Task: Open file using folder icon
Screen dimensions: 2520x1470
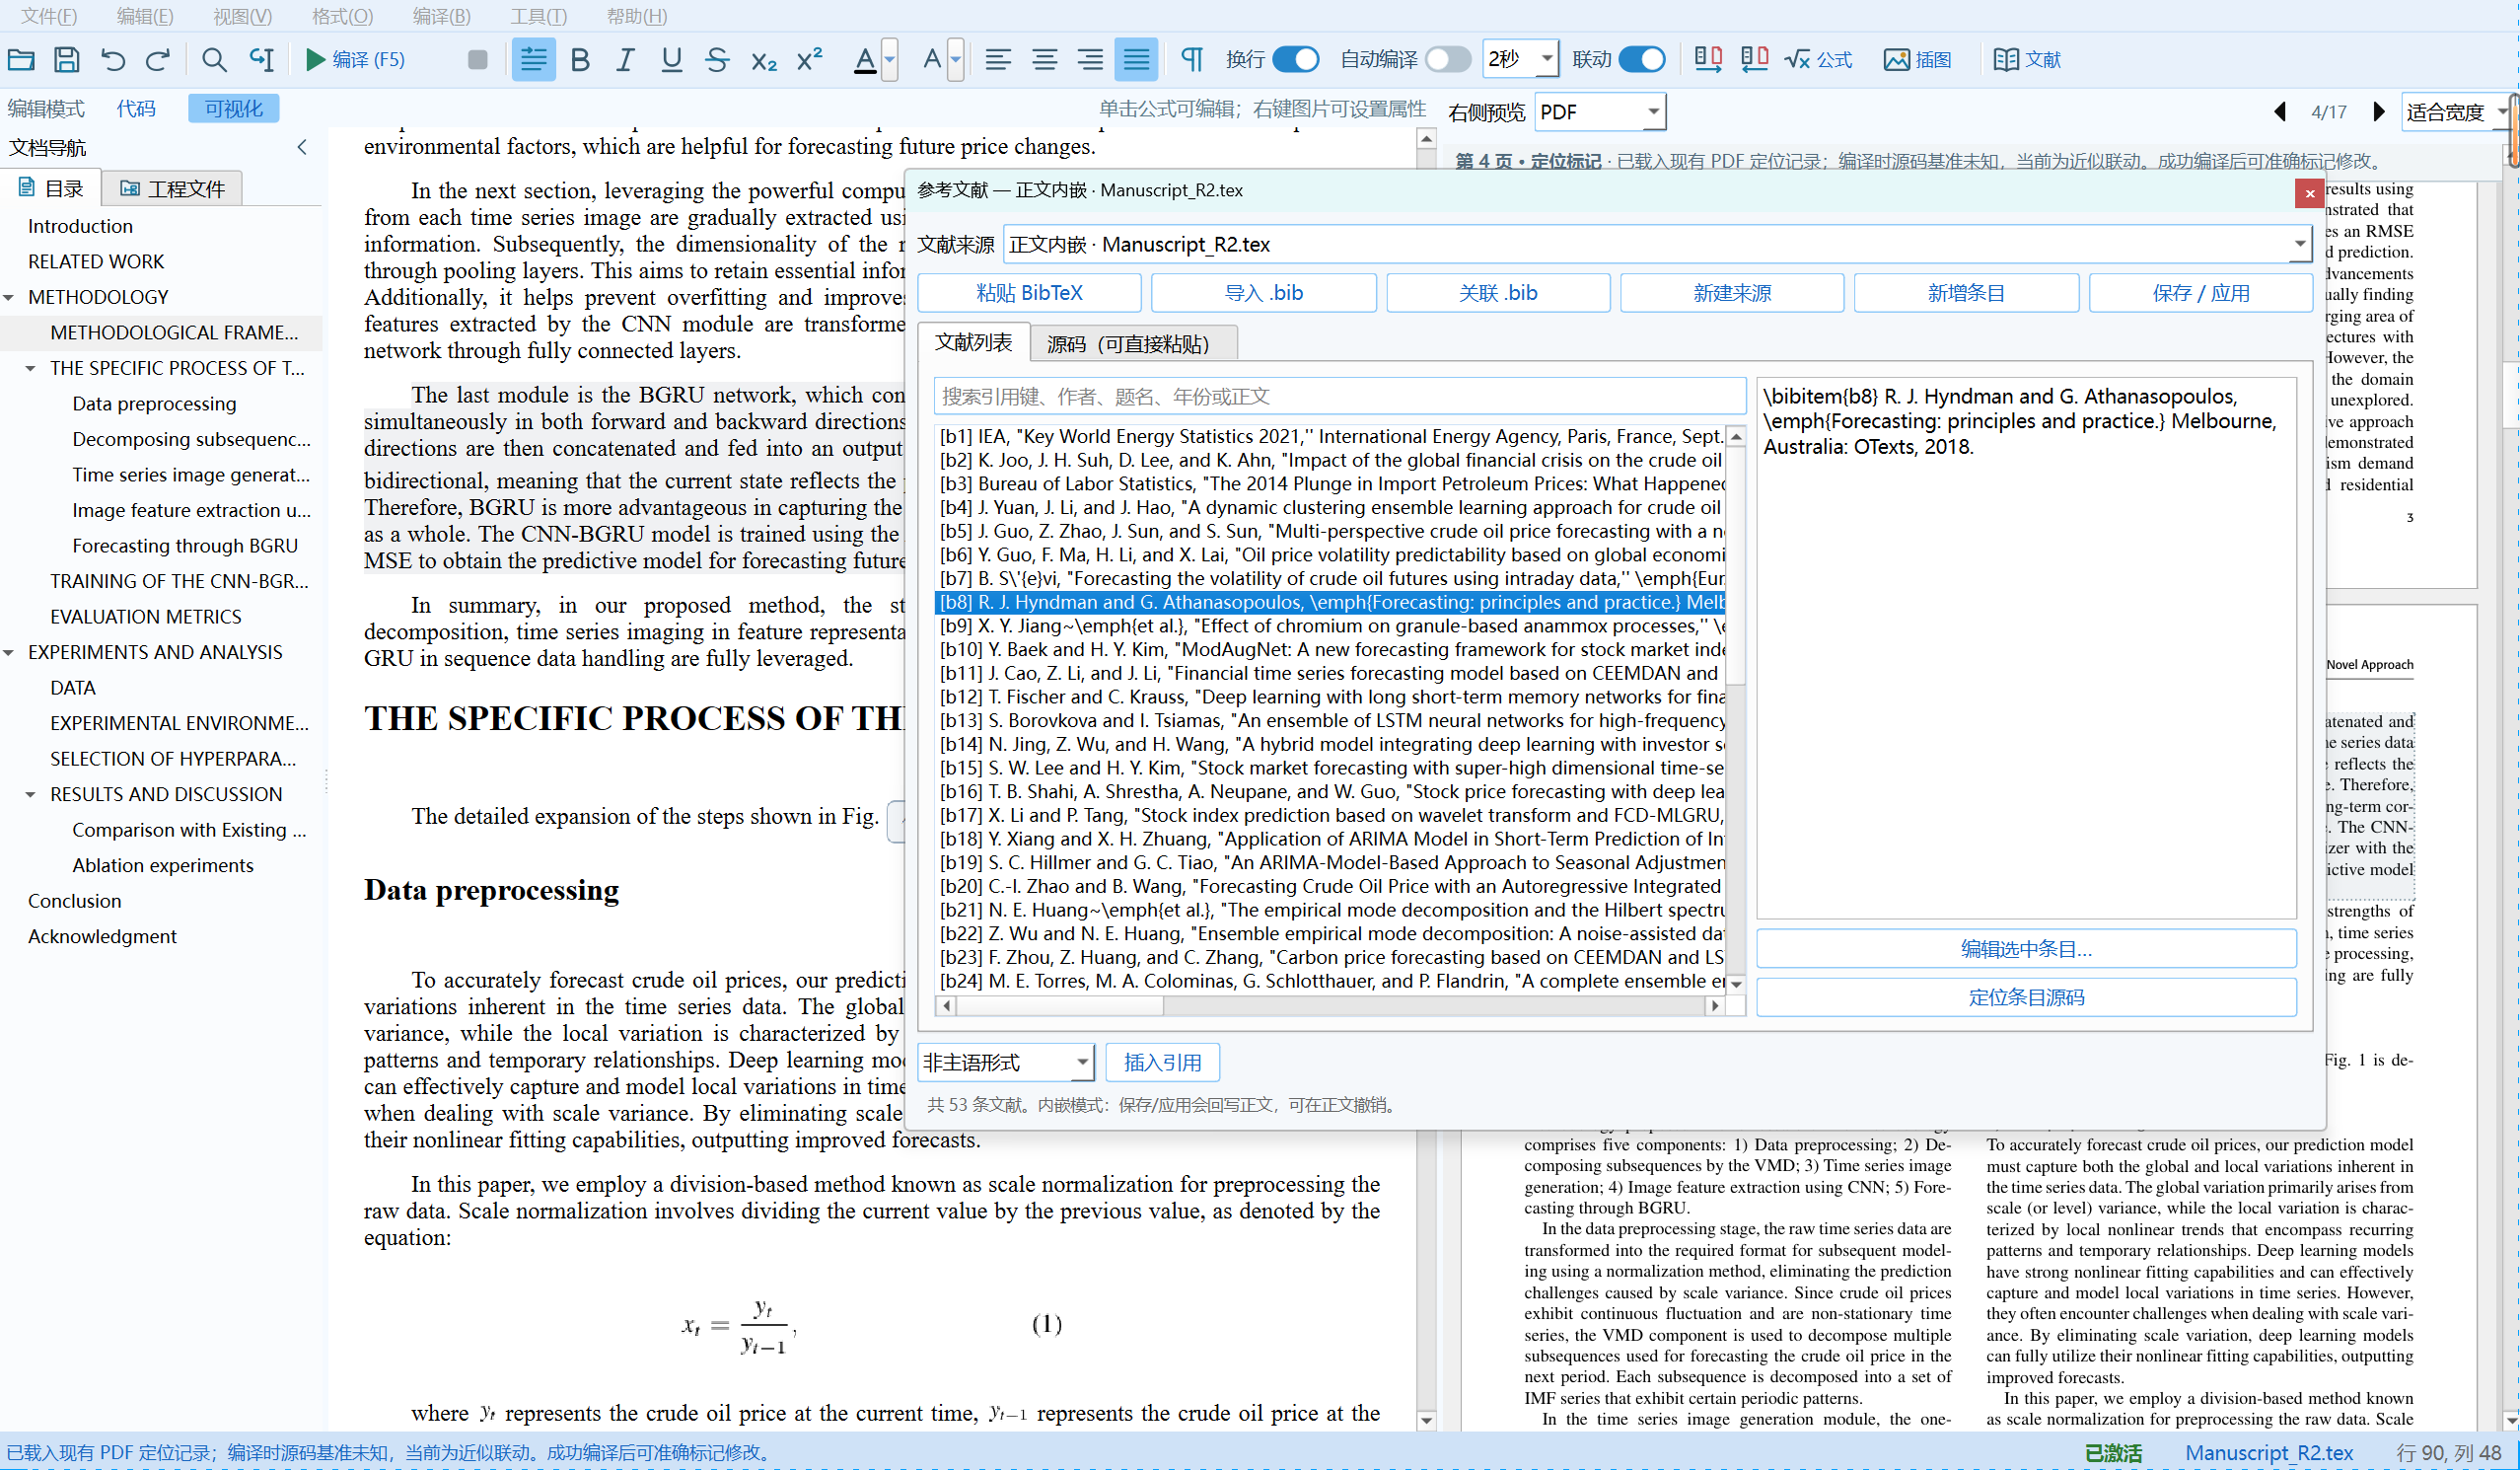Action: tap(22, 59)
